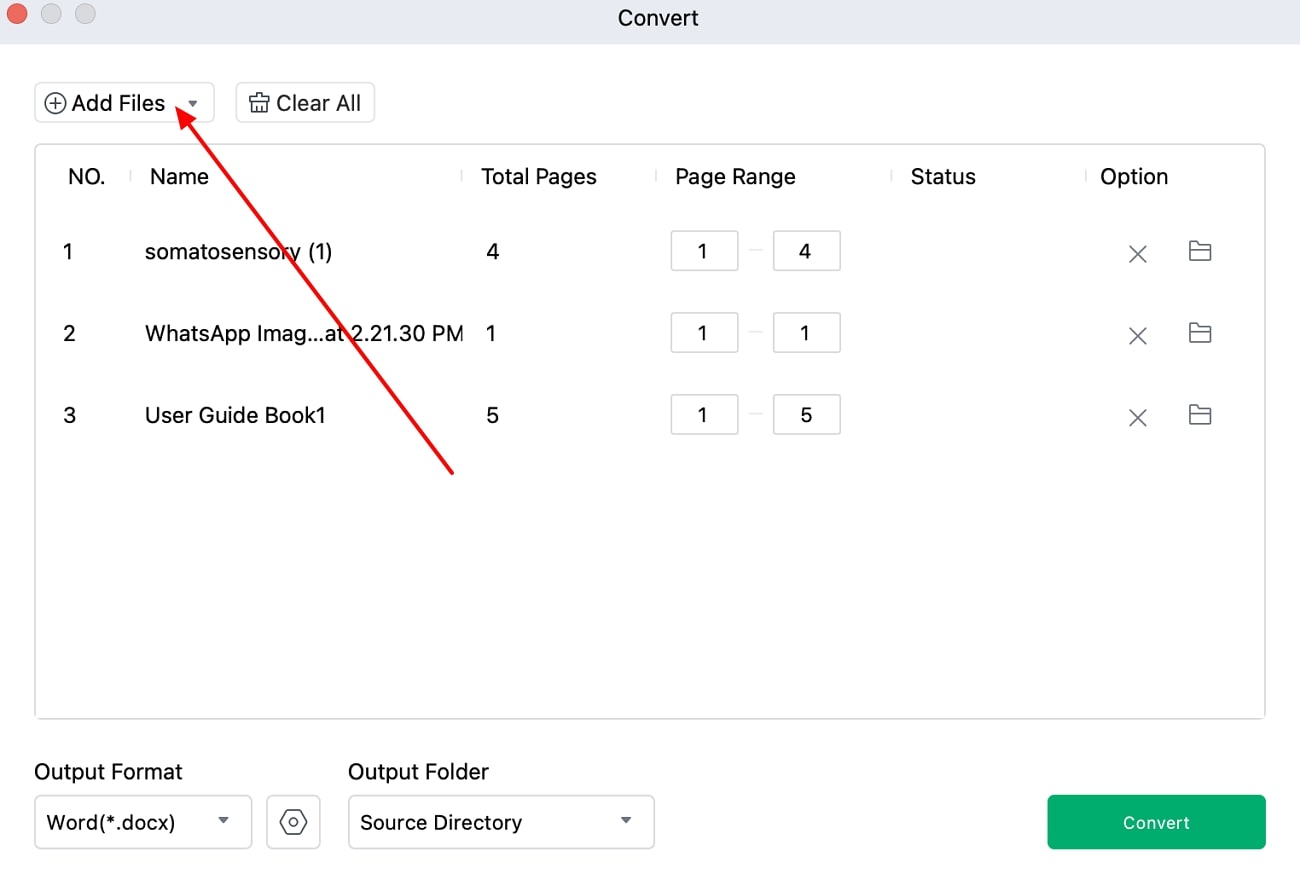Edit start page field for User Guide Book1
The image size is (1300, 880).
click(x=704, y=415)
